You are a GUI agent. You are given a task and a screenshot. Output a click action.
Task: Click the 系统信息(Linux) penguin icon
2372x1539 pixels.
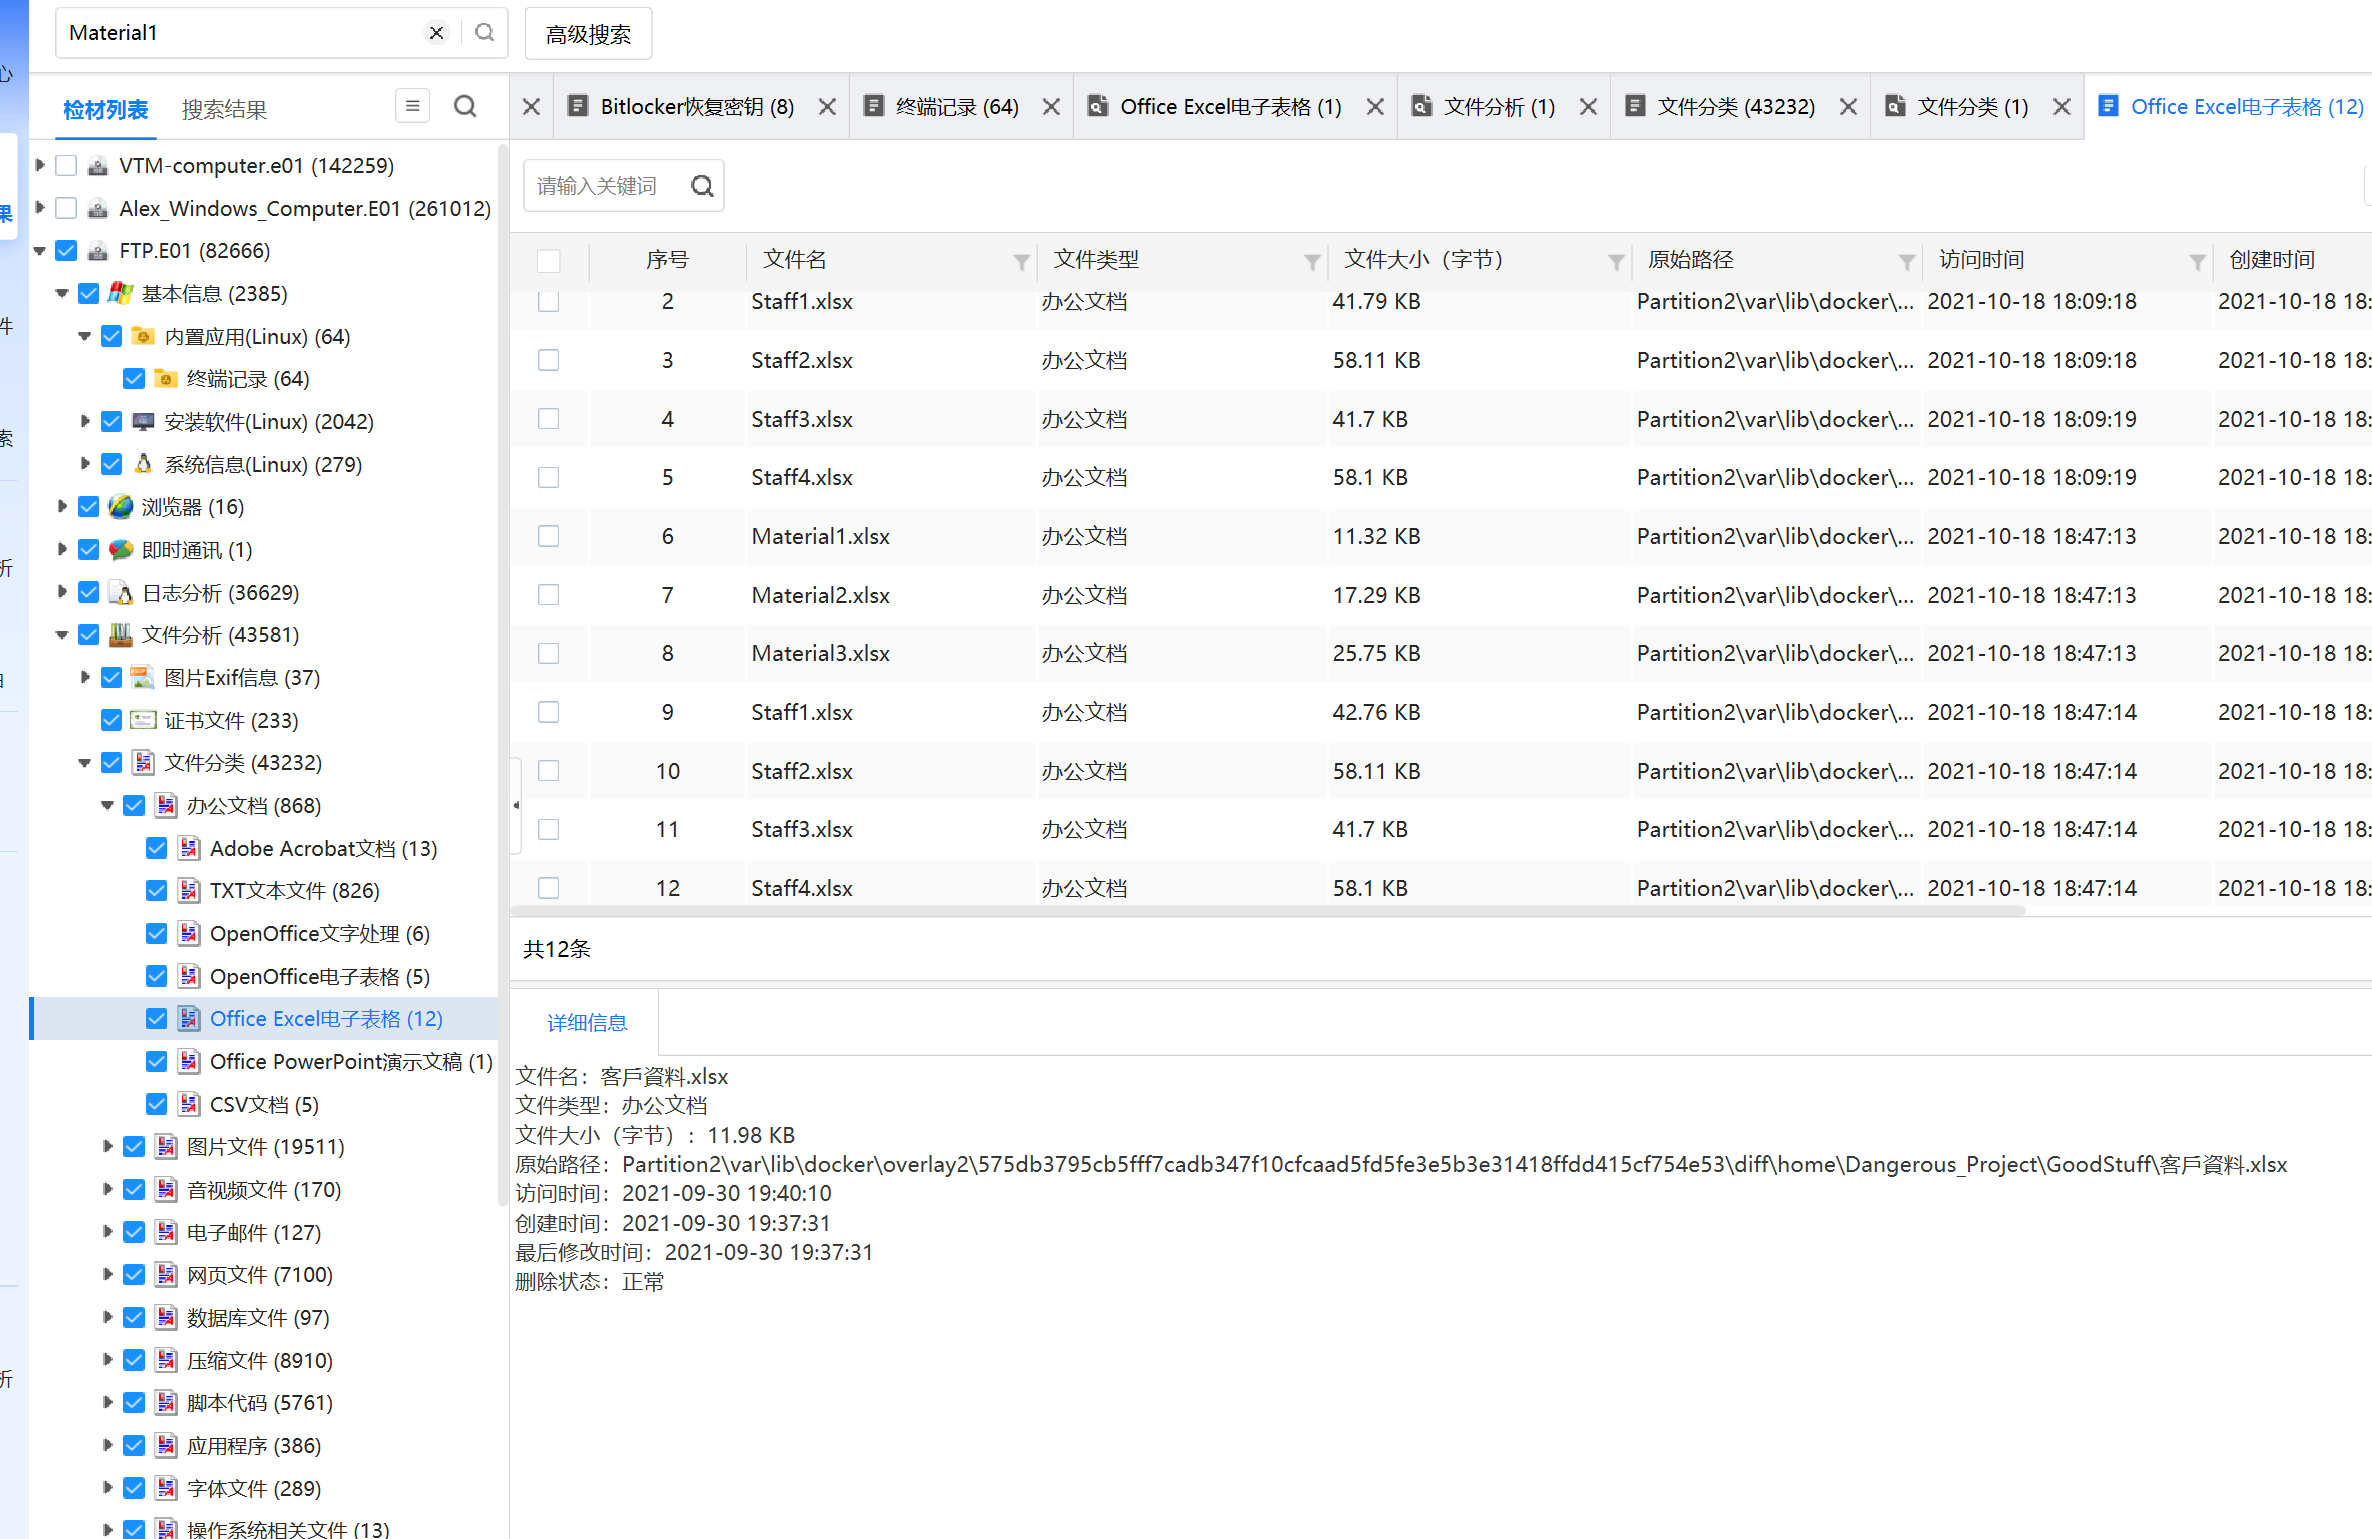click(143, 464)
